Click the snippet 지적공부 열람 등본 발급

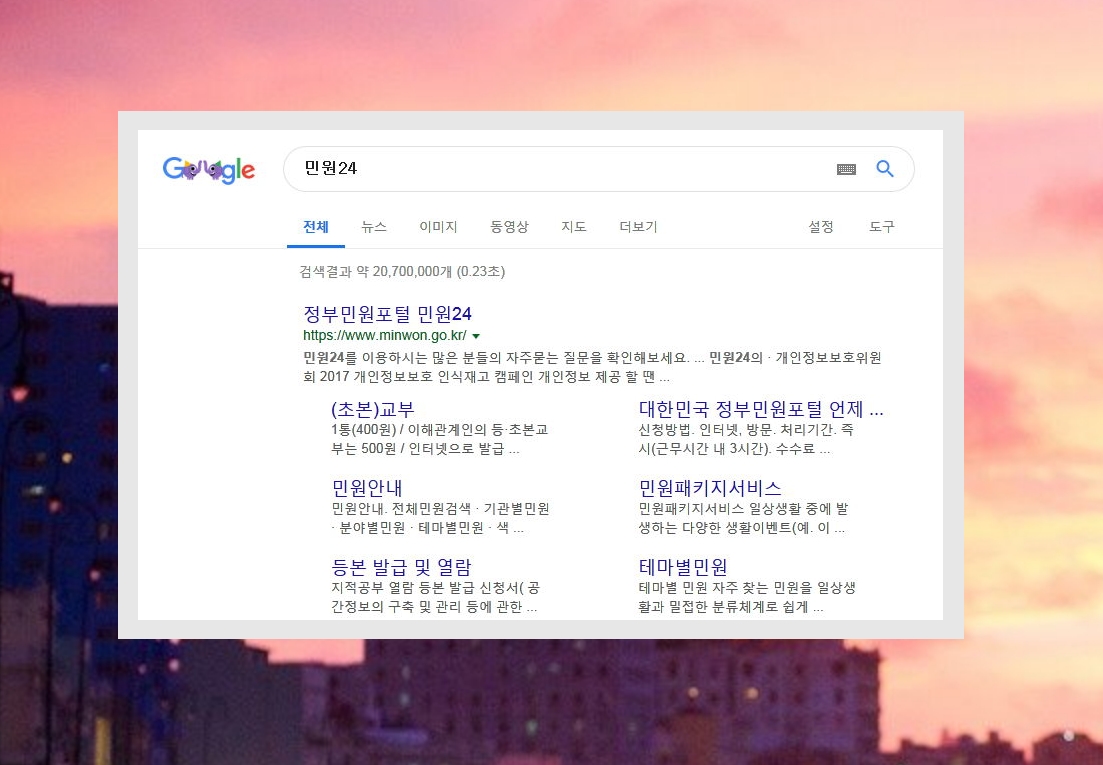click(x=435, y=597)
